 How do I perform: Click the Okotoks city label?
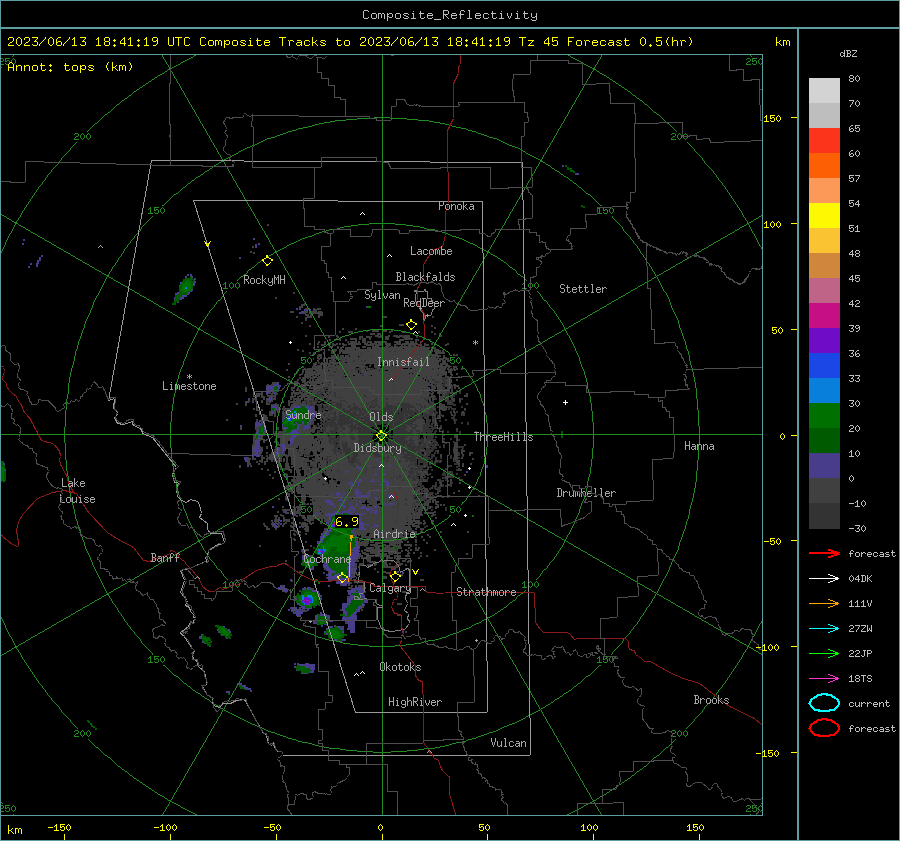coord(400,667)
